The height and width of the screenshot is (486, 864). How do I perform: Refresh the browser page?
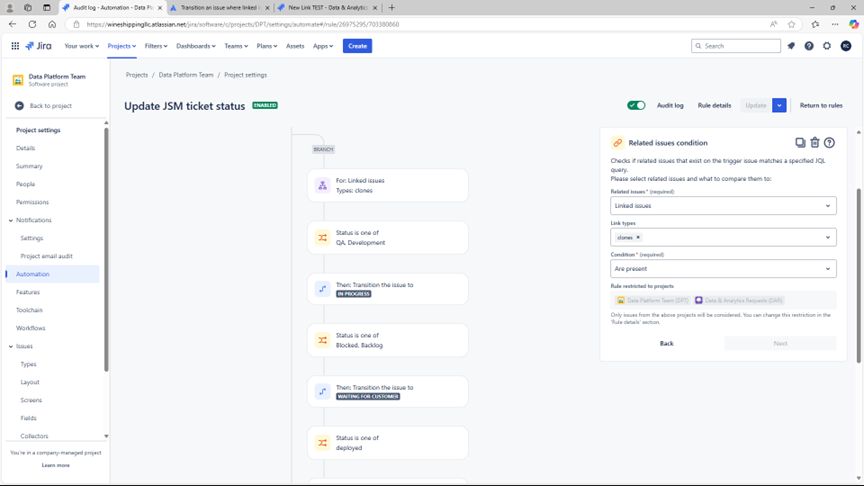33,24
